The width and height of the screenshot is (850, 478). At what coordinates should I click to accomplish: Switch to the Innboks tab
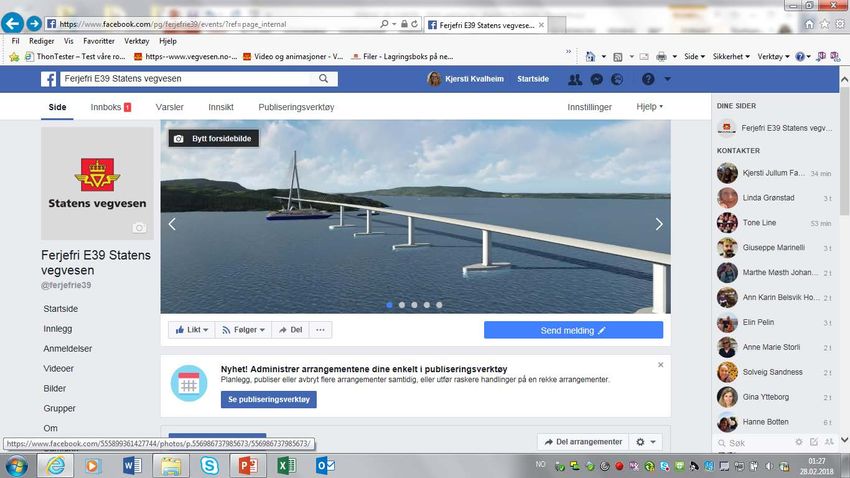click(111, 107)
